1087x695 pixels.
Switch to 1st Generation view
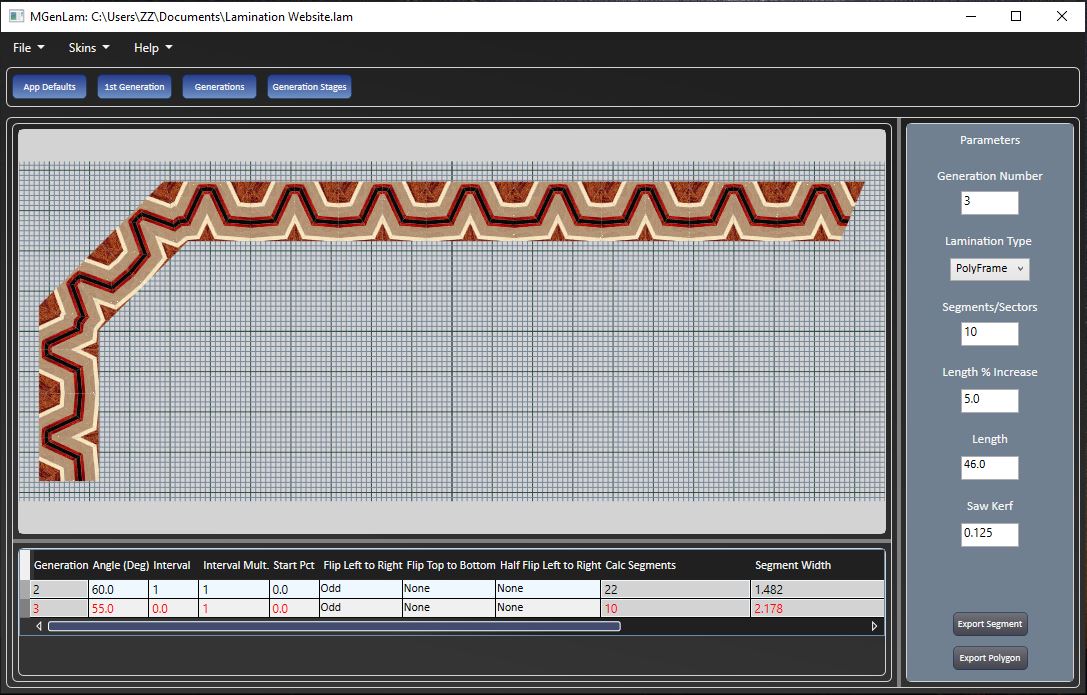134,87
